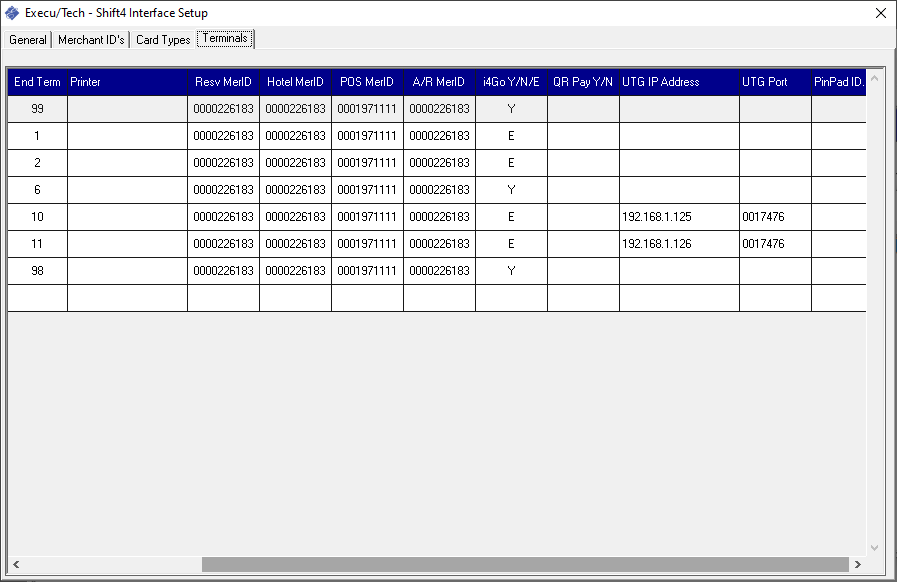
Task: Click the Terminals tab
Action: pos(225,38)
